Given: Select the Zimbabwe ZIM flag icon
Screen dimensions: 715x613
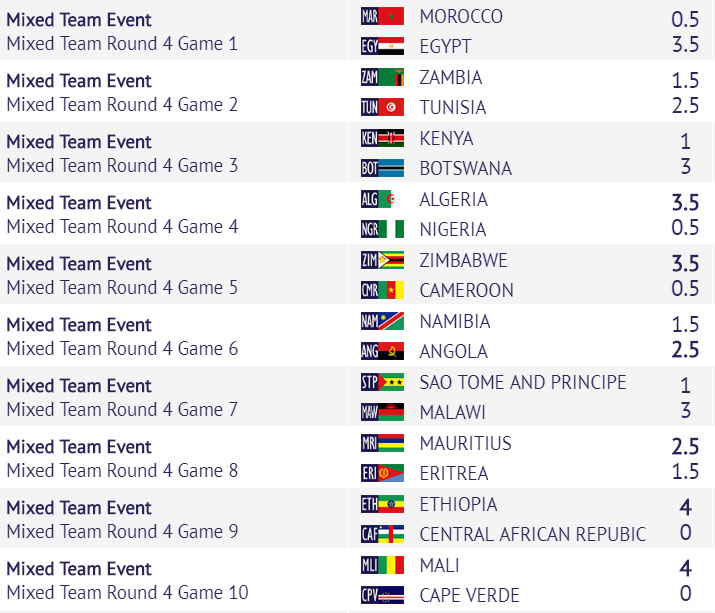Looking at the screenshot, I should coord(382,260).
